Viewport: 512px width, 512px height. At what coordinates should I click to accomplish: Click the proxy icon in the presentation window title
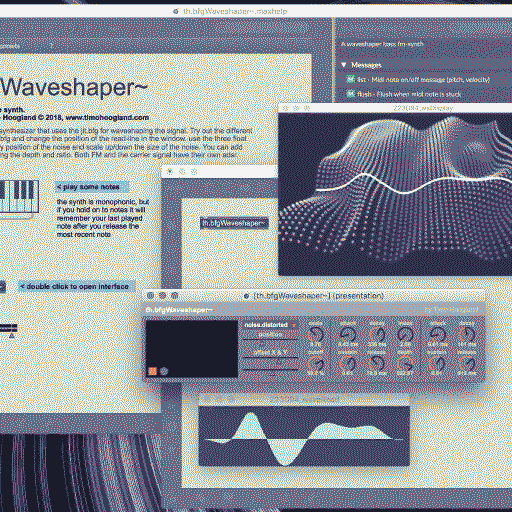[246, 296]
